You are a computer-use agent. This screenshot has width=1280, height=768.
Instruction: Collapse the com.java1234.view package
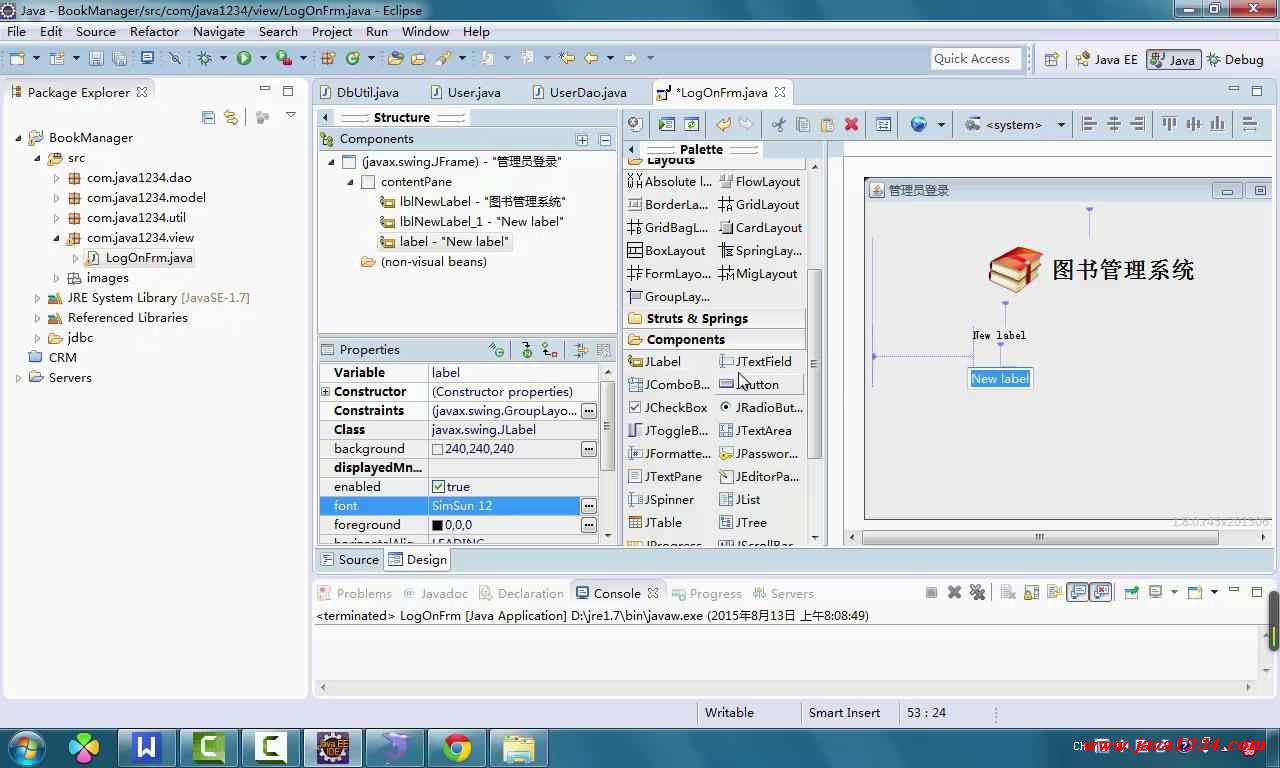pyautogui.click(x=57, y=238)
